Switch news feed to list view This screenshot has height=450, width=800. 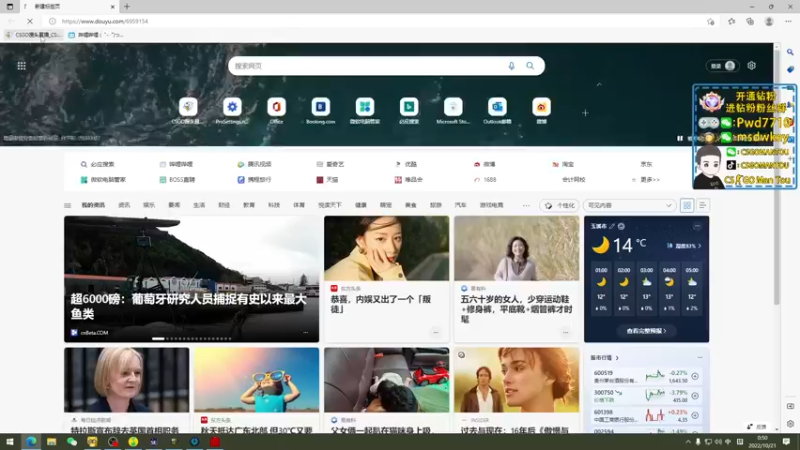click(x=702, y=205)
